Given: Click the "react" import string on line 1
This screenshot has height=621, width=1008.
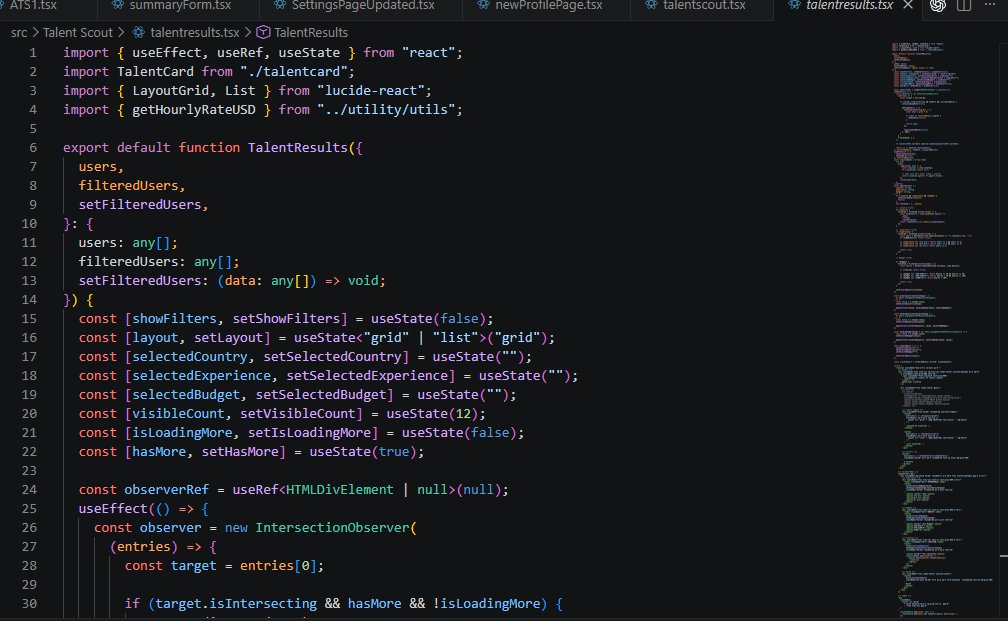Looking at the screenshot, I should click(429, 53).
